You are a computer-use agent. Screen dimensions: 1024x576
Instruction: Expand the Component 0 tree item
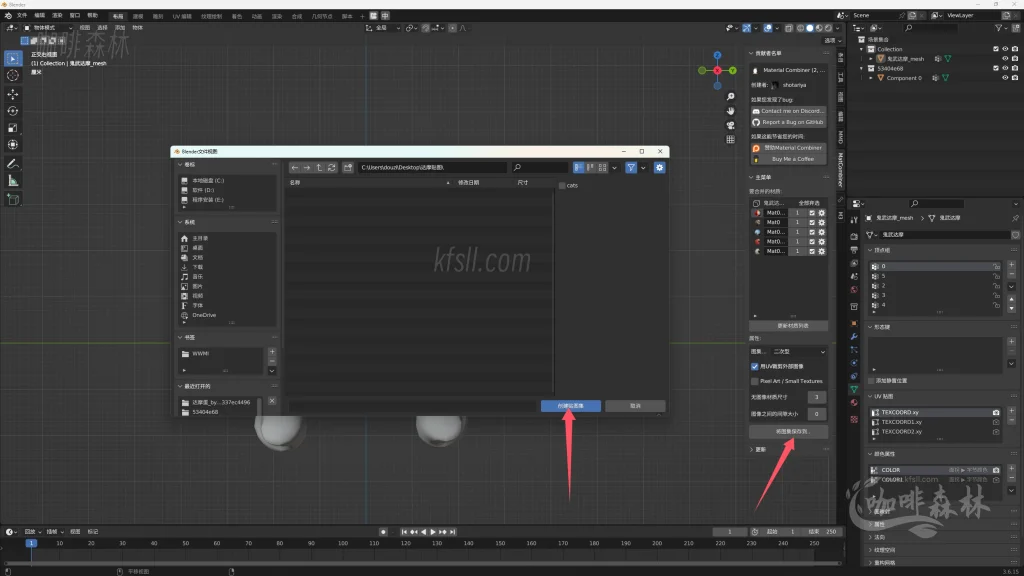point(871,78)
